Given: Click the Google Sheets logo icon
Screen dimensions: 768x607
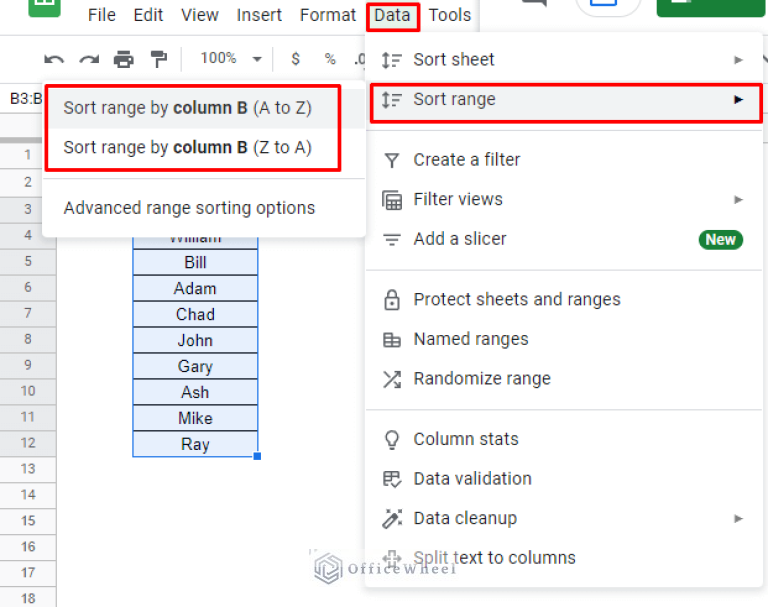Looking at the screenshot, I should 44,8.
